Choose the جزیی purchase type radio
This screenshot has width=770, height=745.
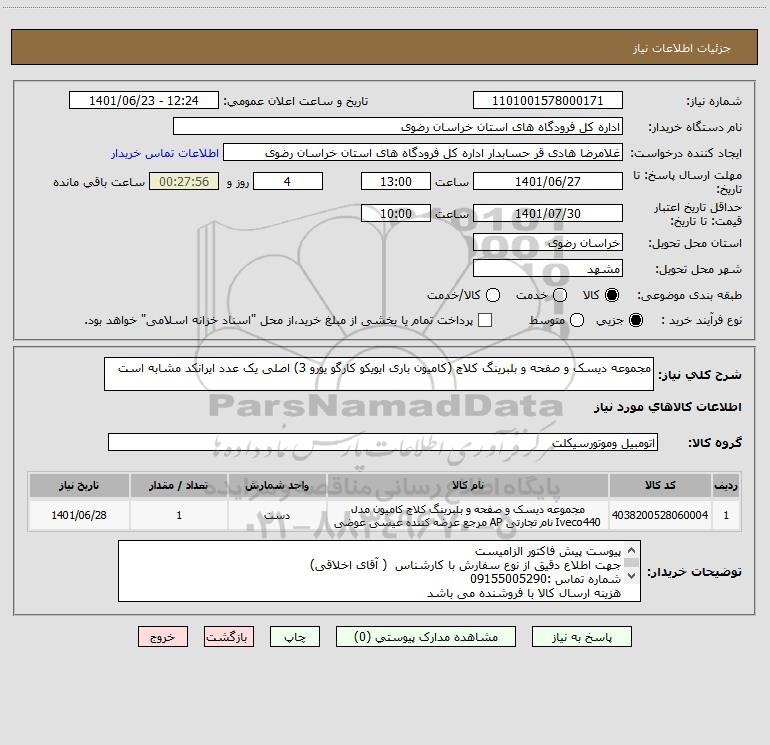pyautogui.click(x=635, y=320)
